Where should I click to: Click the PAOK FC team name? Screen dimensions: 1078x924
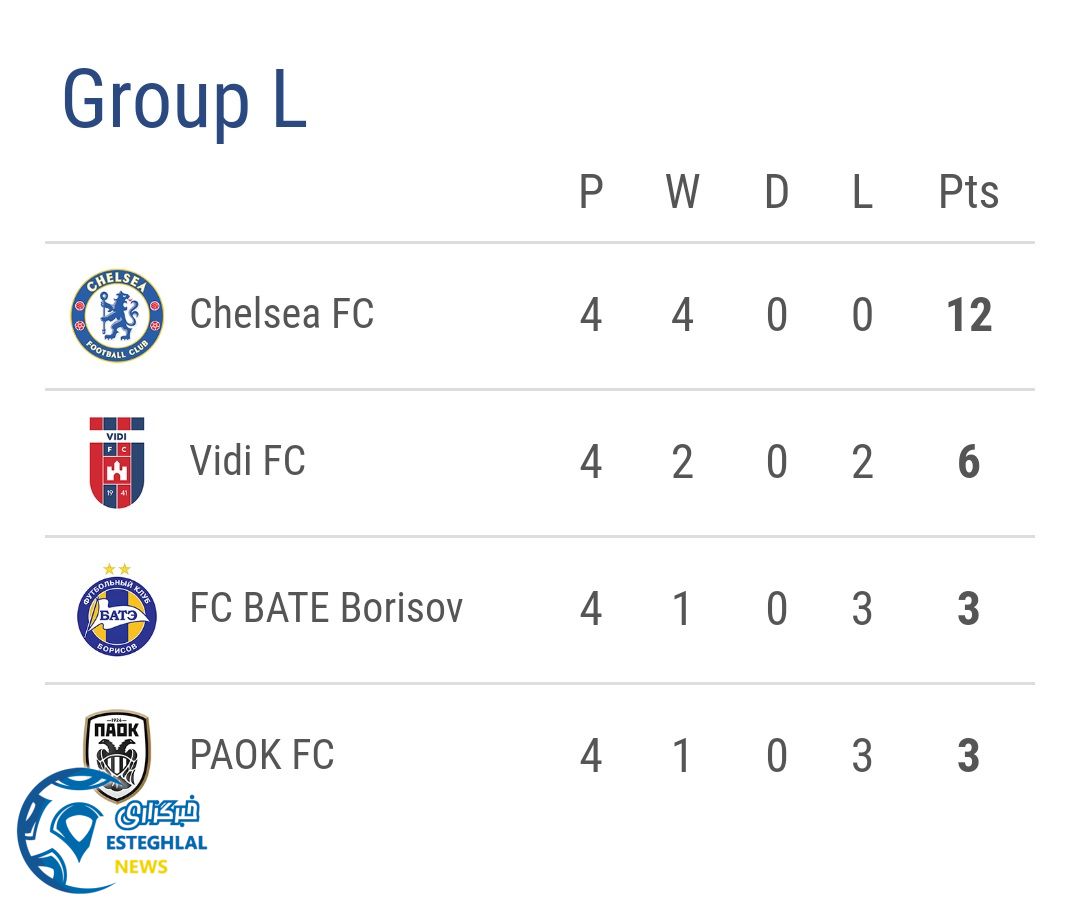point(262,755)
